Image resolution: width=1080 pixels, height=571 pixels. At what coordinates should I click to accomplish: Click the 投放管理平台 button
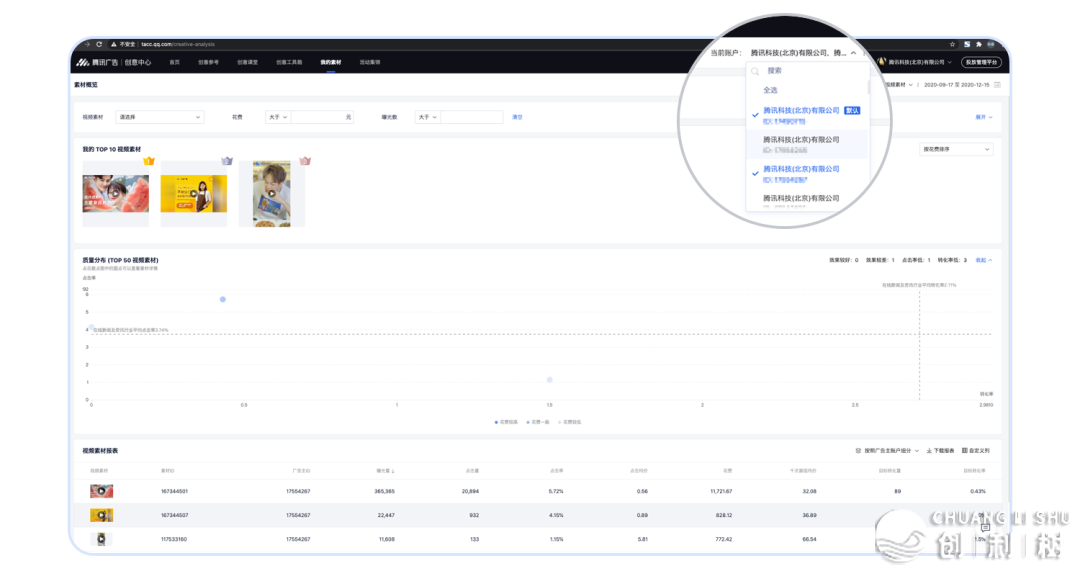pos(979,62)
